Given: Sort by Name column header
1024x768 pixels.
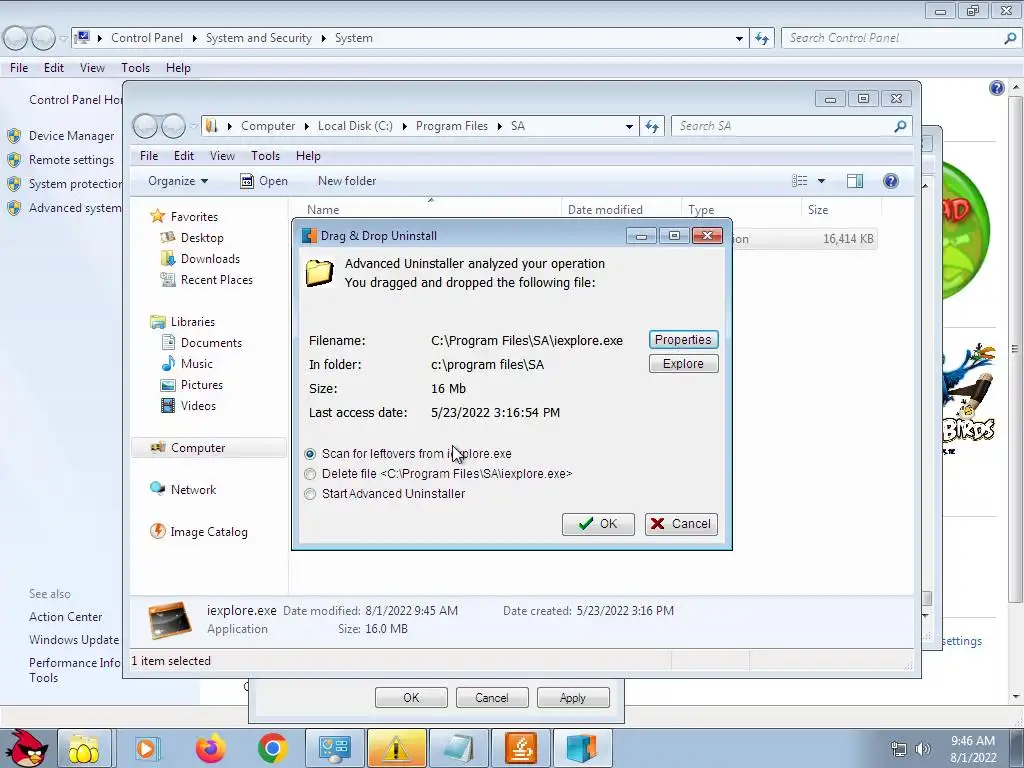Looking at the screenshot, I should pos(431,210).
